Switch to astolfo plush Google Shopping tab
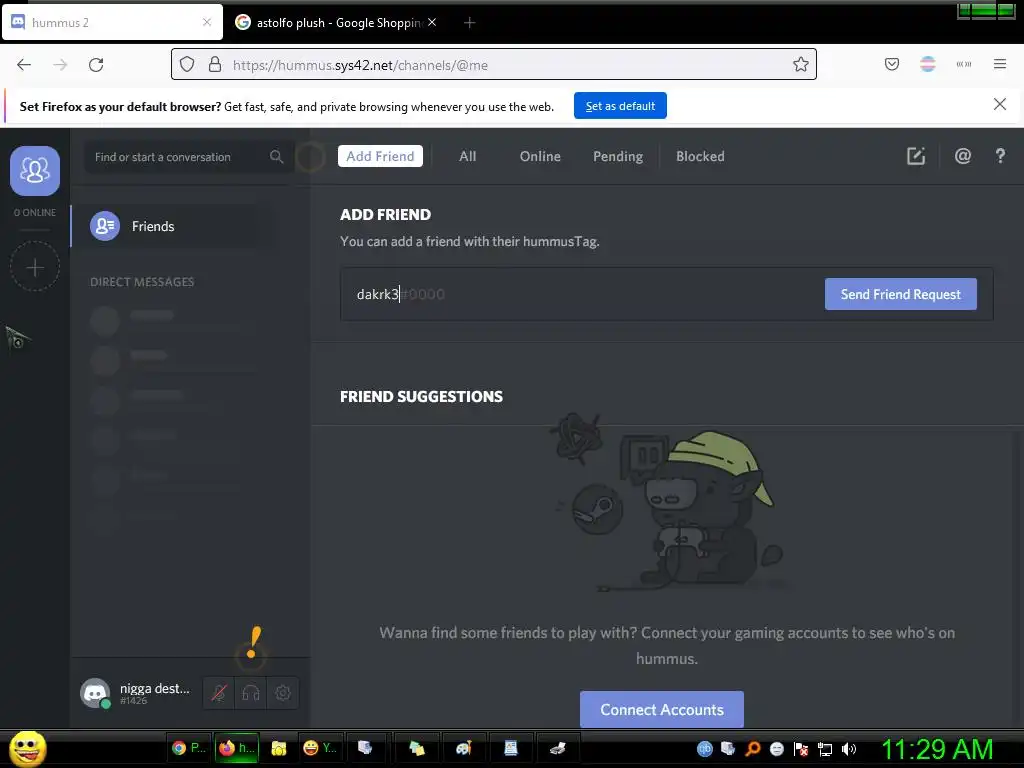 (x=336, y=23)
